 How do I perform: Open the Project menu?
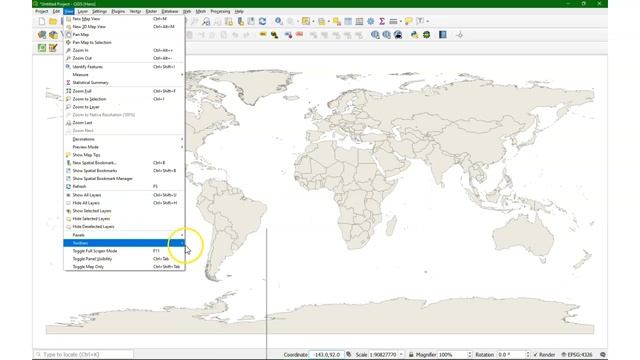tap(41, 11)
